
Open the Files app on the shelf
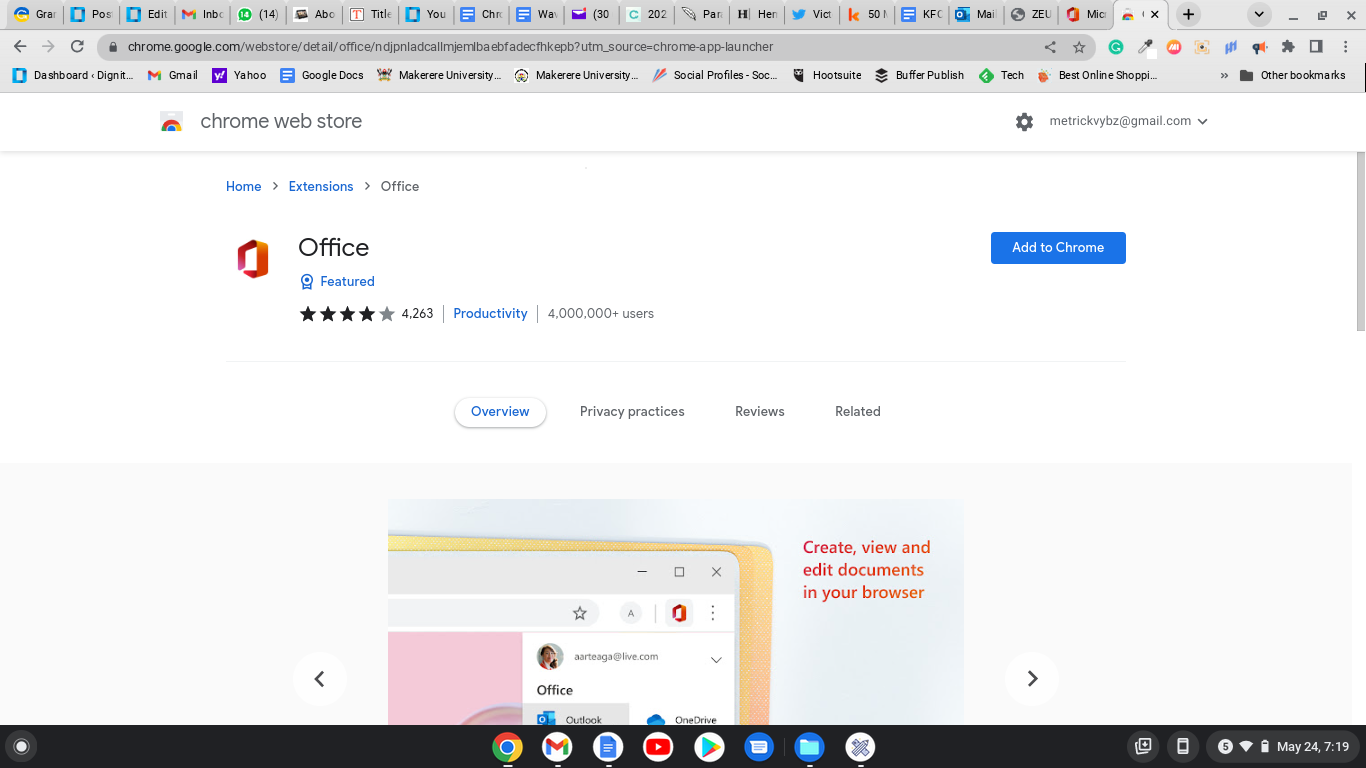809,747
